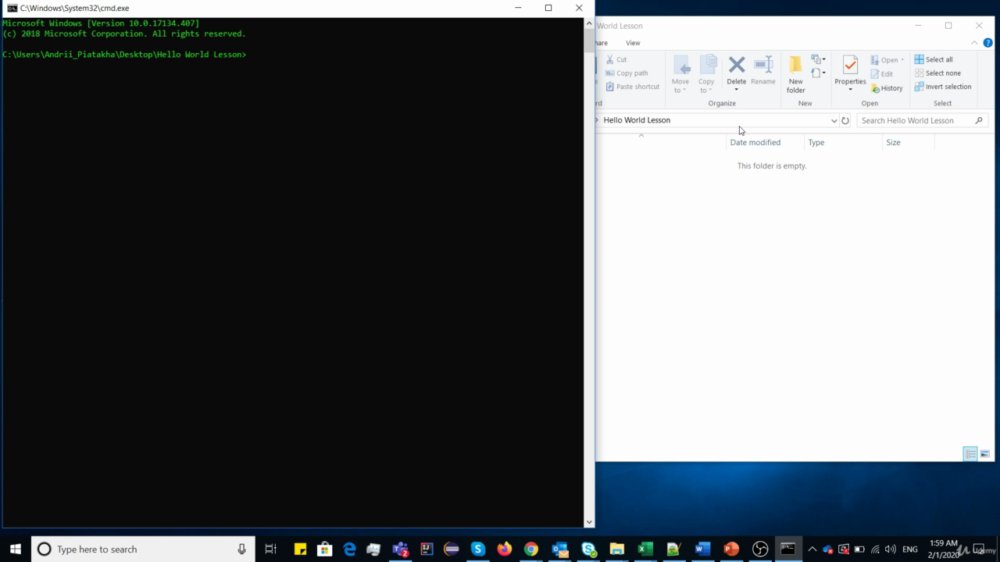Click ENG language indicator in tray
The image size is (1000, 562).
[910, 549]
